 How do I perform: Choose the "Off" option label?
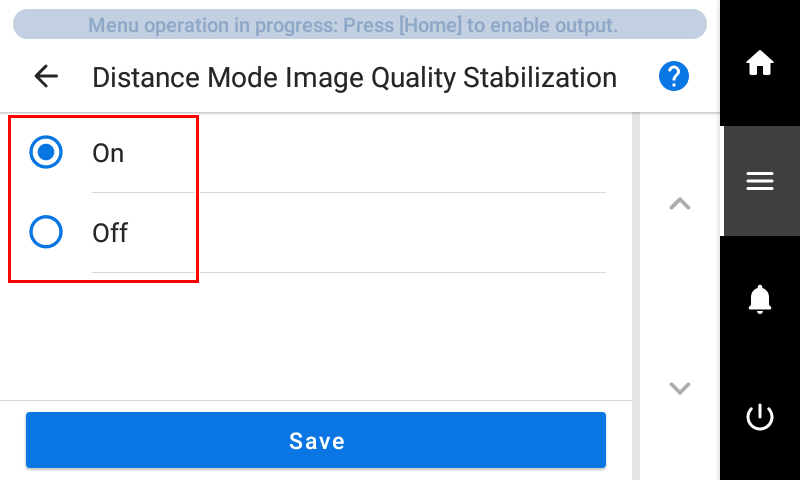[x=110, y=233]
